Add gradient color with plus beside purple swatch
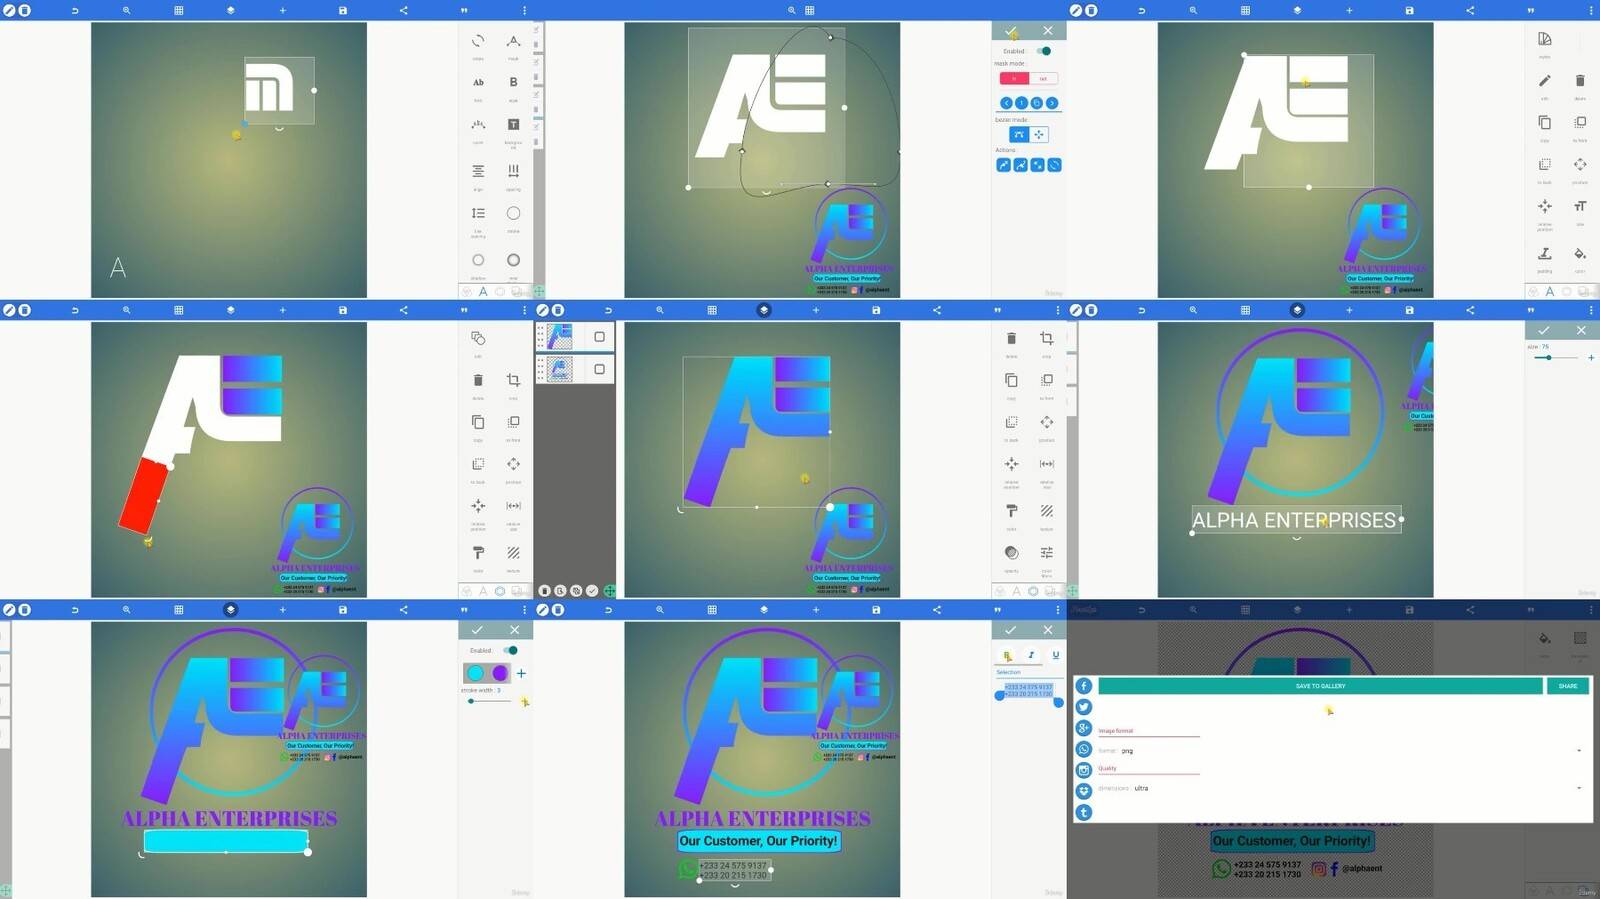 click(521, 673)
